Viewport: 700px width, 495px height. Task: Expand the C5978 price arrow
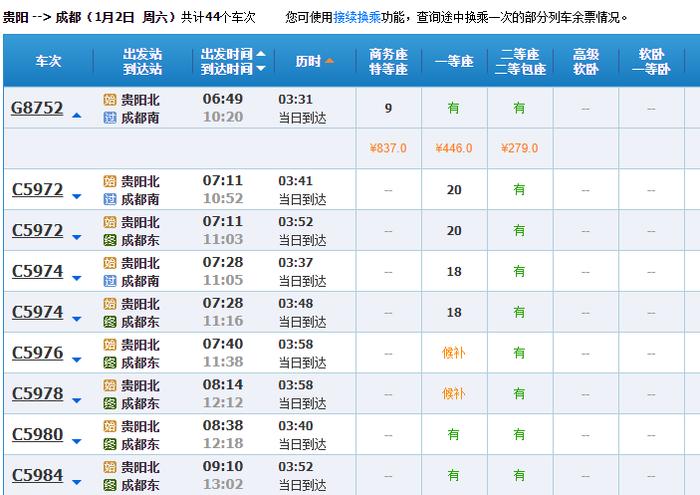point(77,401)
